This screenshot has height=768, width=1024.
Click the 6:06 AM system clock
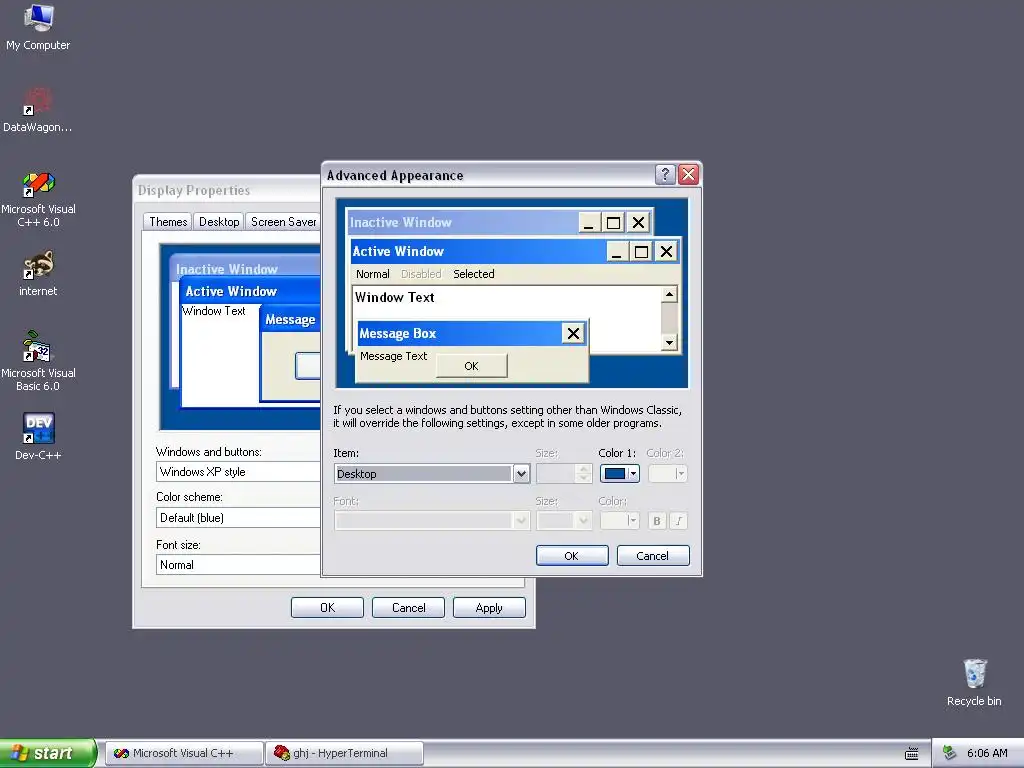coord(987,753)
